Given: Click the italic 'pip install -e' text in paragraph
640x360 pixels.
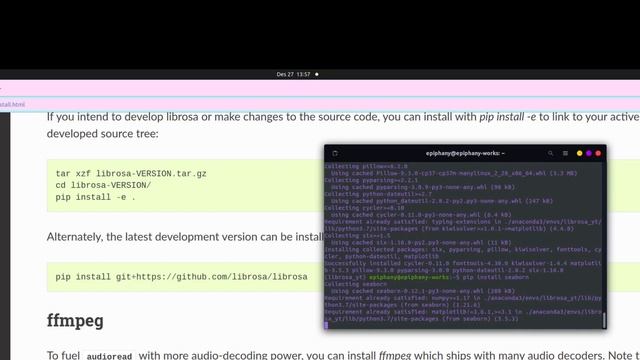Looking at the screenshot, I should (x=507, y=117).
